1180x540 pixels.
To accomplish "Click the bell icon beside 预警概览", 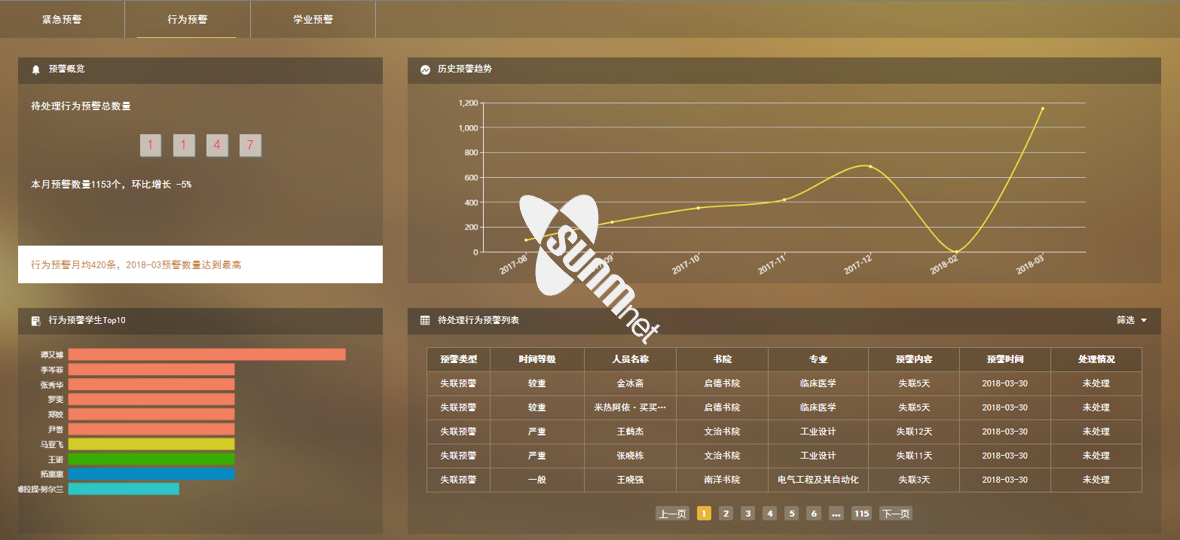I will click(36, 70).
